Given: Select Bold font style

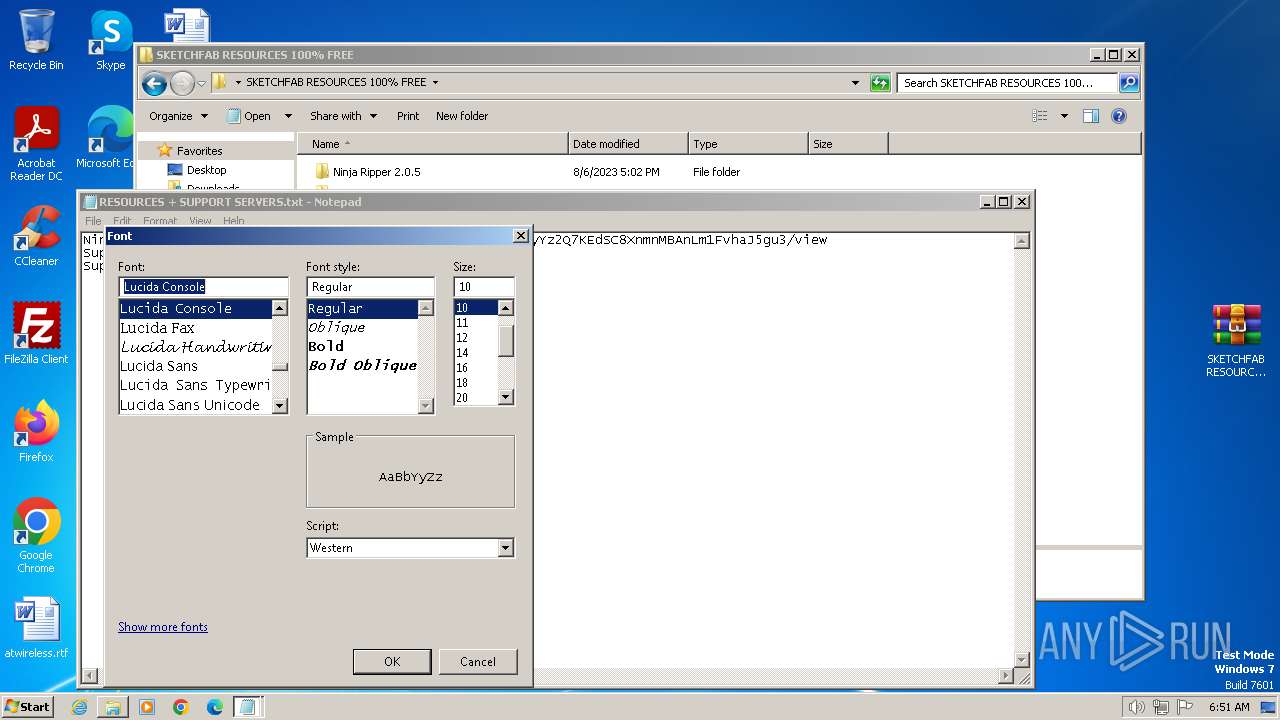Looking at the screenshot, I should (362, 347).
